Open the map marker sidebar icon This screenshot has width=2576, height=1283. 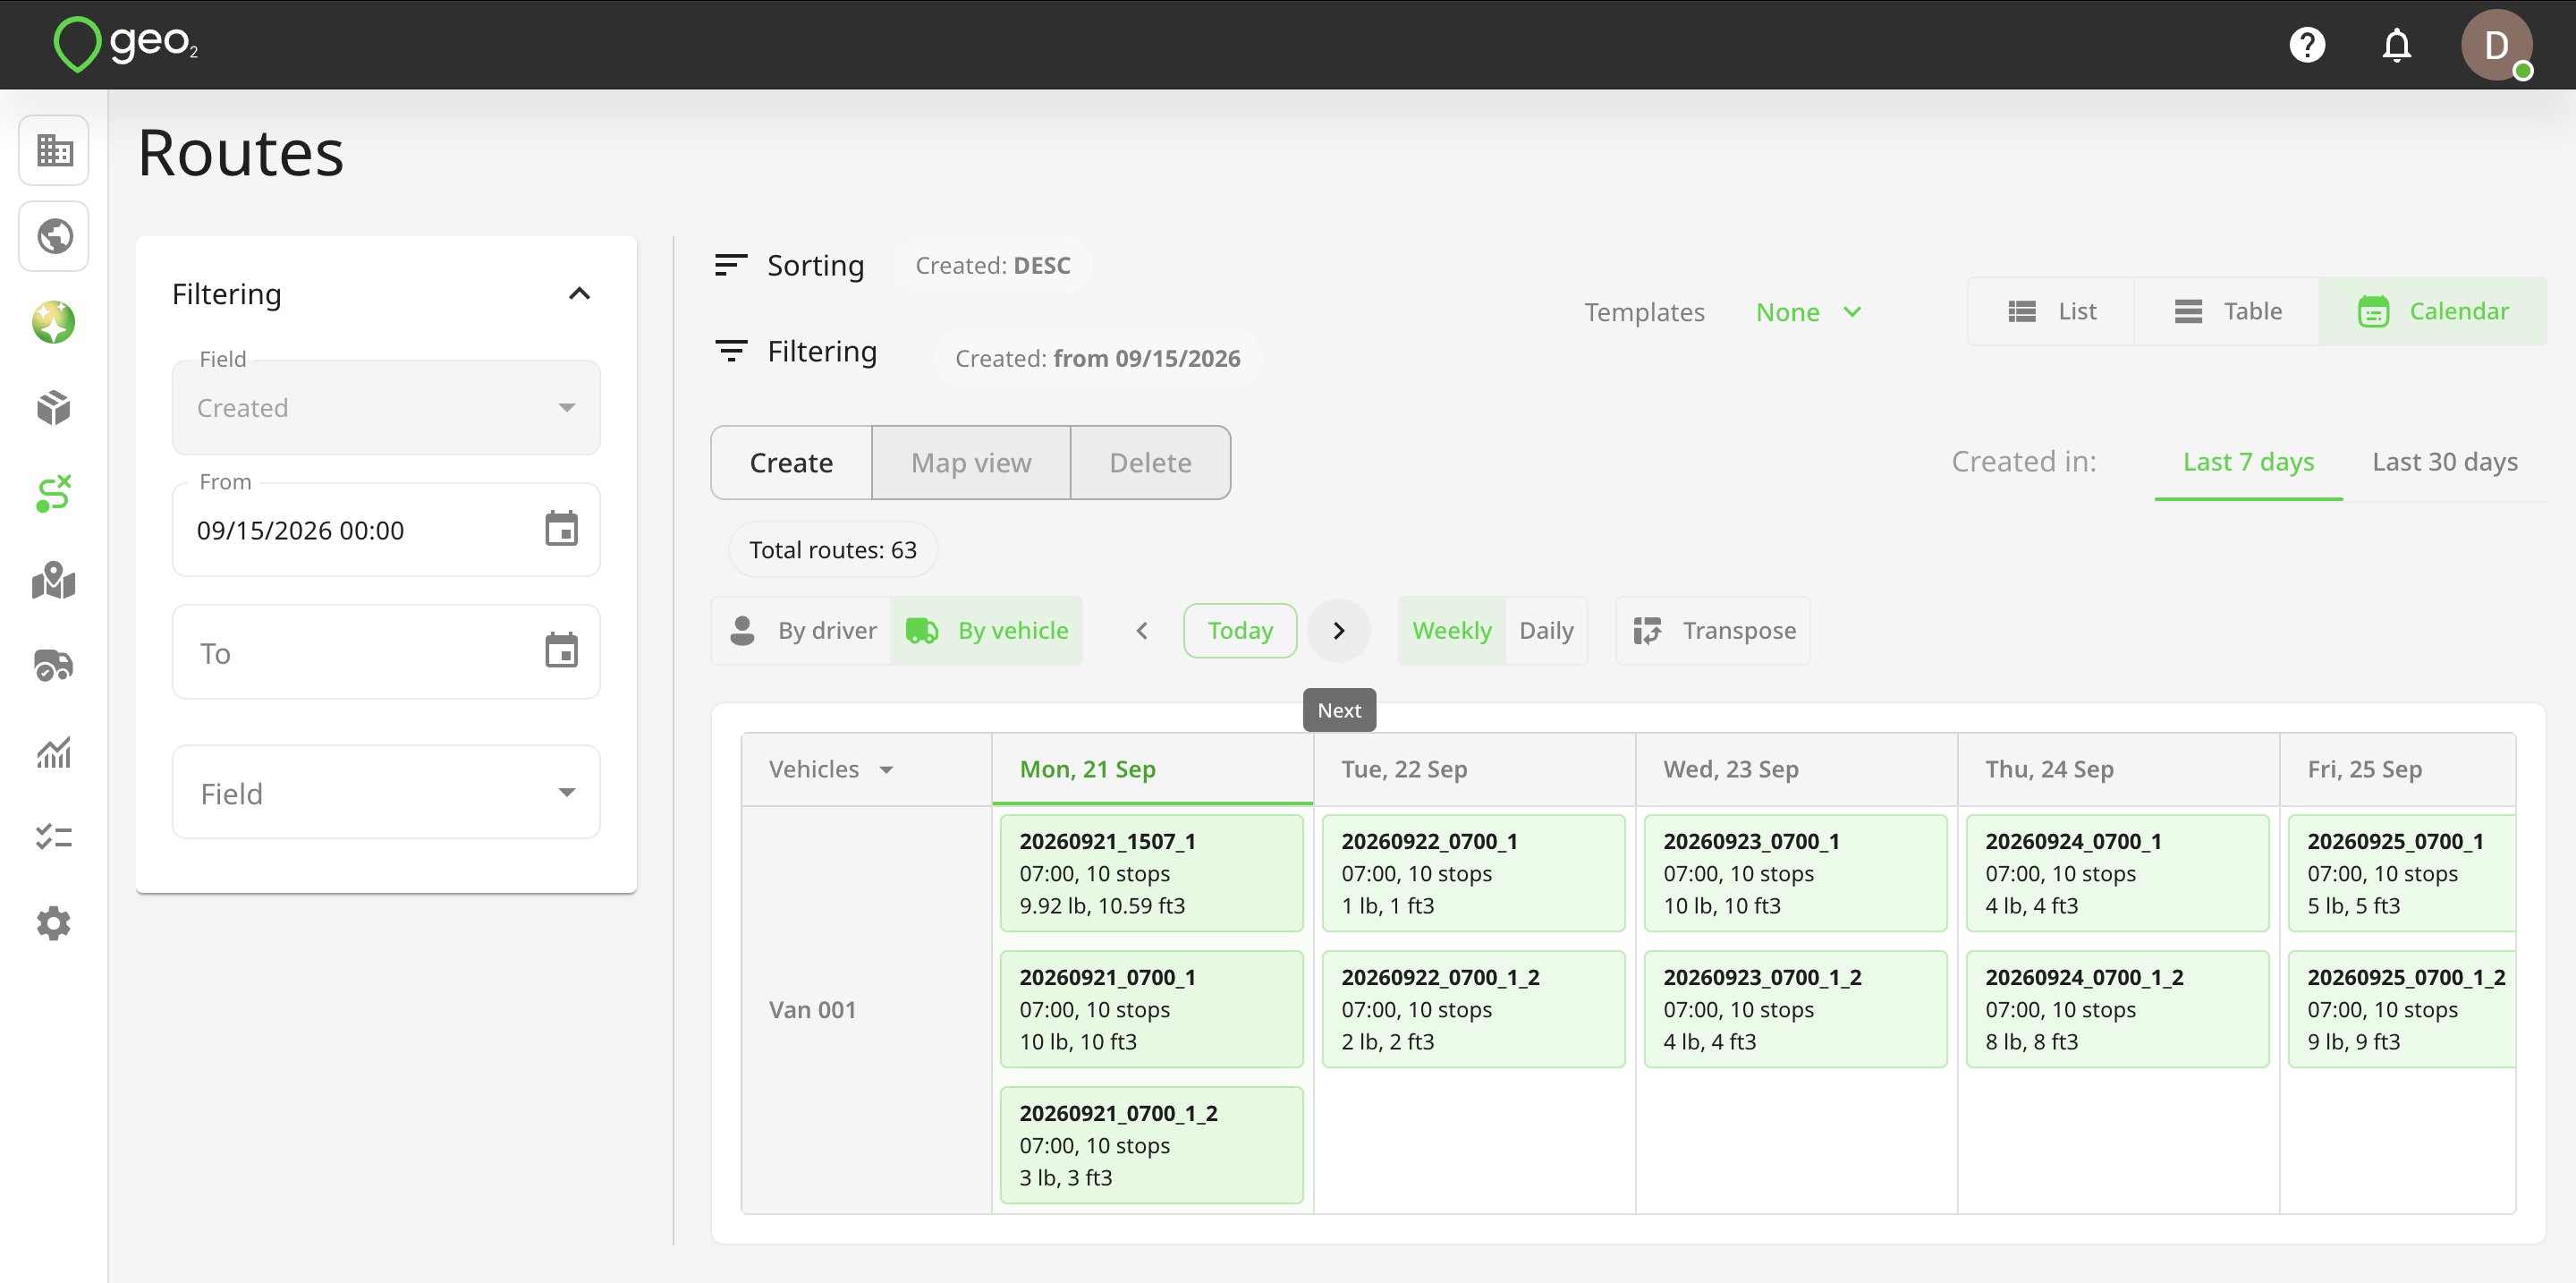54,580
